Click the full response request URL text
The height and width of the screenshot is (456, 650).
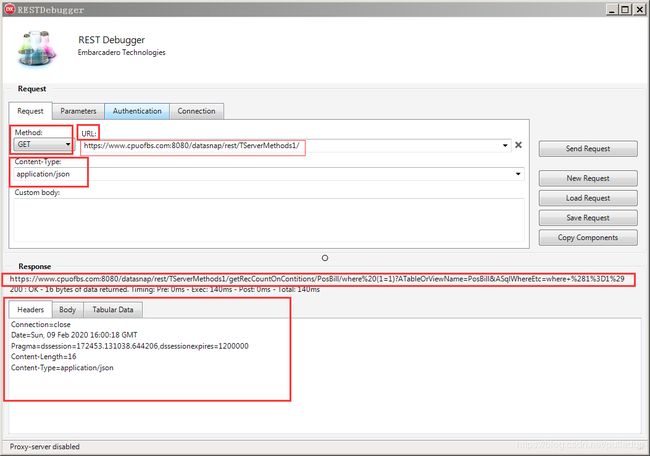point(317,279)
